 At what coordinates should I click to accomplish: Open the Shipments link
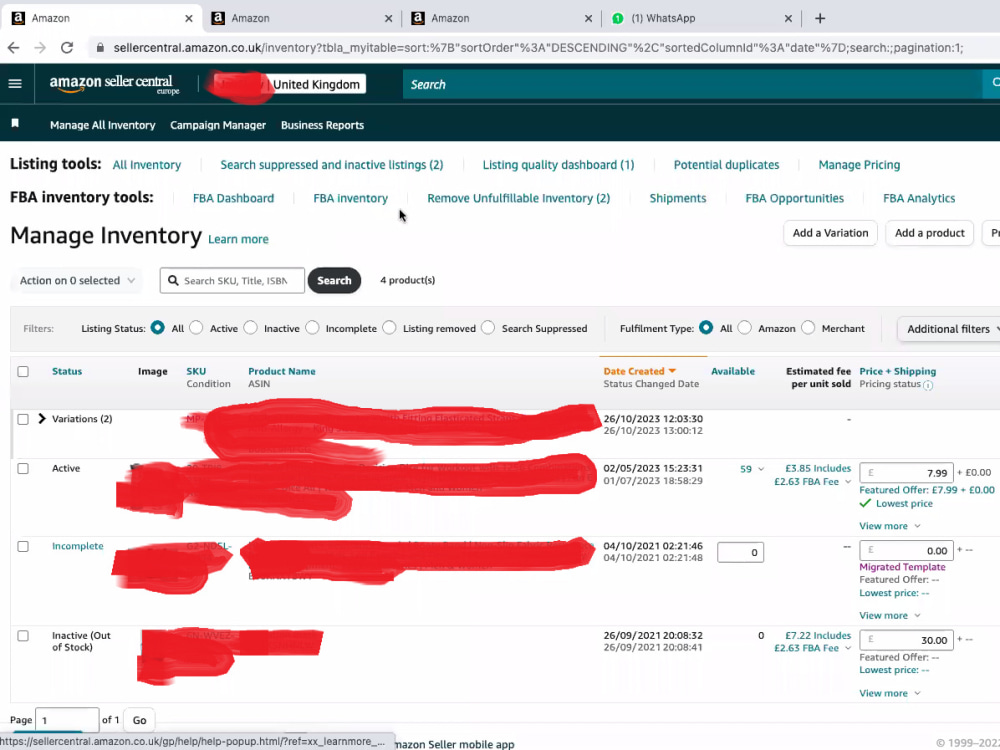coord(677,198)
